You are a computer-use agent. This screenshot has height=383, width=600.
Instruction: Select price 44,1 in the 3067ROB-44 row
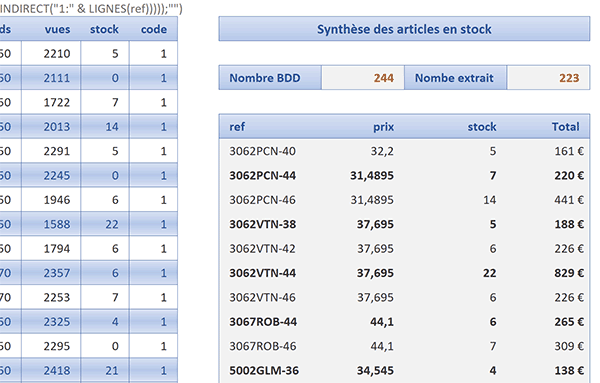coord(382,322)
